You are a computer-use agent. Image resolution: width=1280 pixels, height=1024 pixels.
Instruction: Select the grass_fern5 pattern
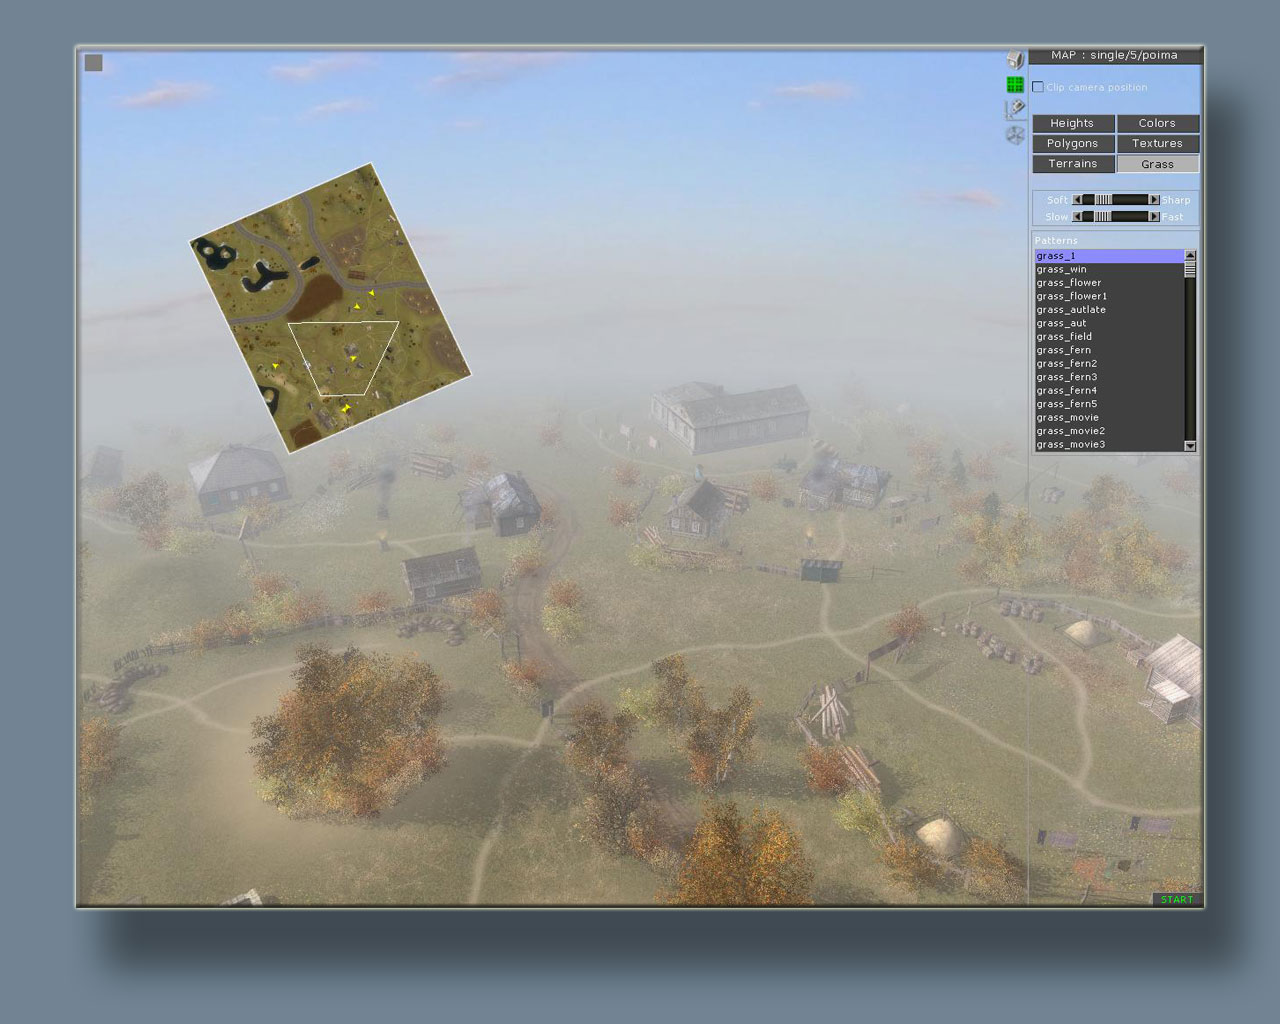(1109, 404)
